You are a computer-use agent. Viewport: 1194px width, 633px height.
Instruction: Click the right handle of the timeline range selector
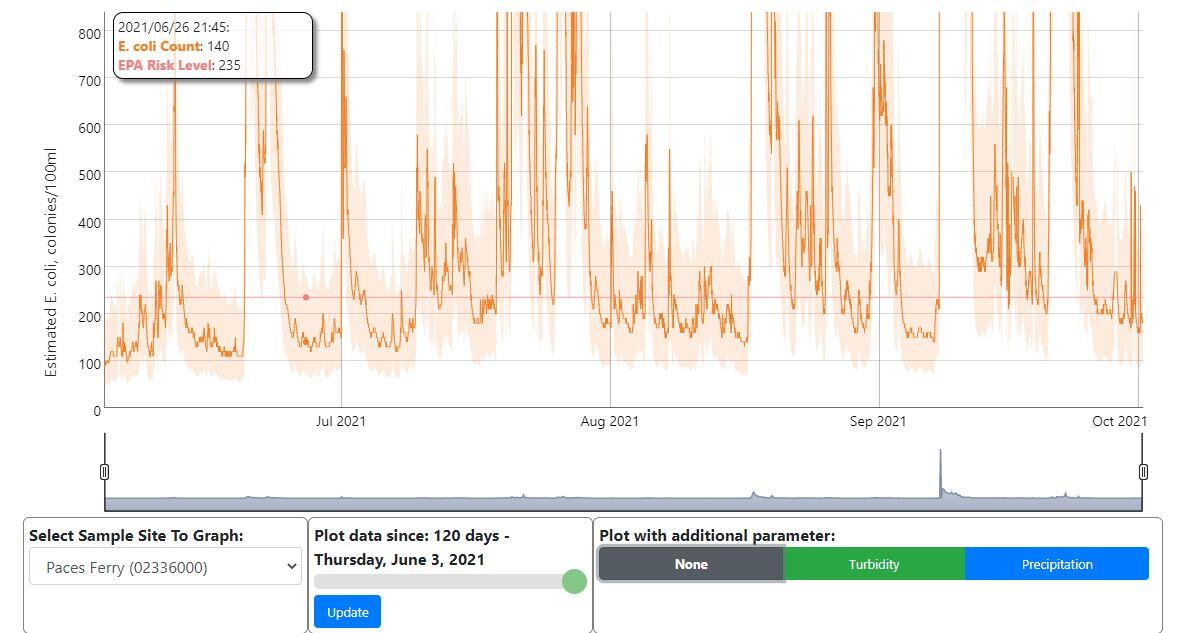click(x=1145, y=468)
